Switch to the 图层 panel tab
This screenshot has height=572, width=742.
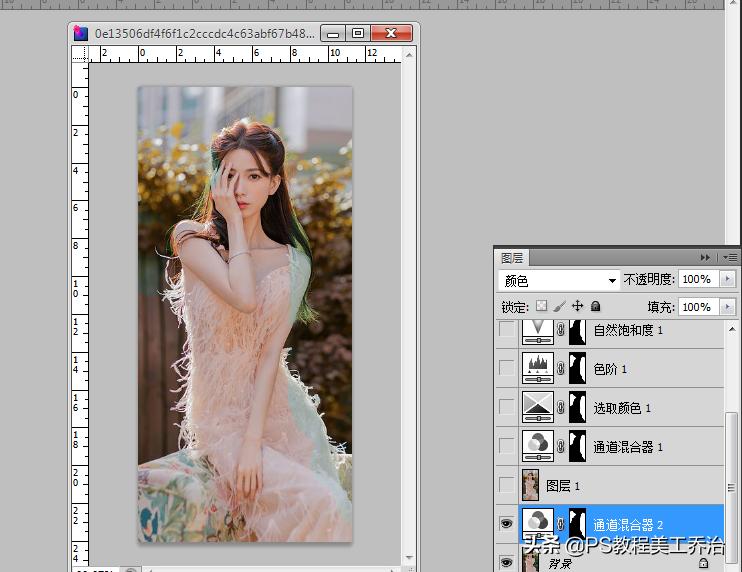(512, 257)
